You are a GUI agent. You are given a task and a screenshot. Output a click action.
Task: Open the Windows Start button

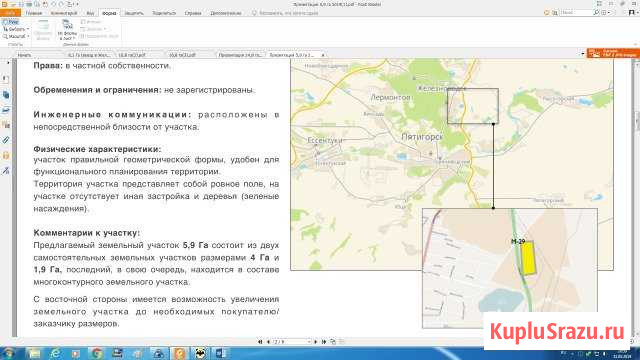[8, 353]
